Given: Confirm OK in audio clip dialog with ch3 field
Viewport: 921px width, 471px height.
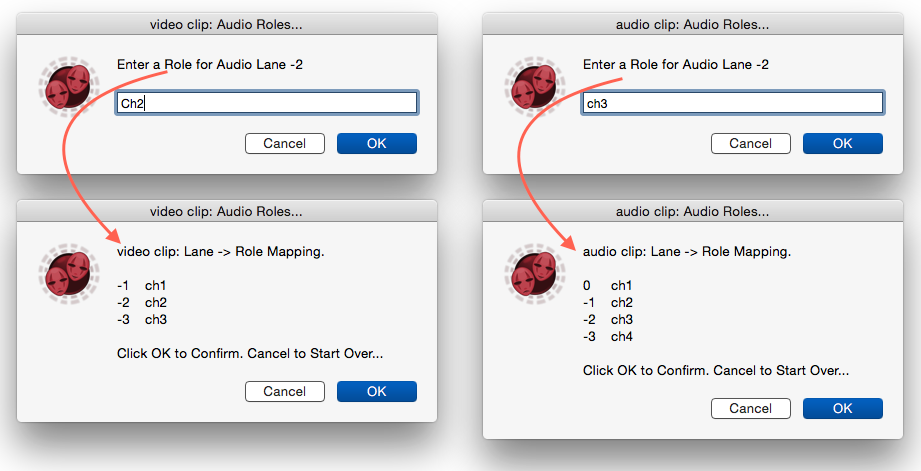Looking at the screenshot, I should tap(843, 143).
